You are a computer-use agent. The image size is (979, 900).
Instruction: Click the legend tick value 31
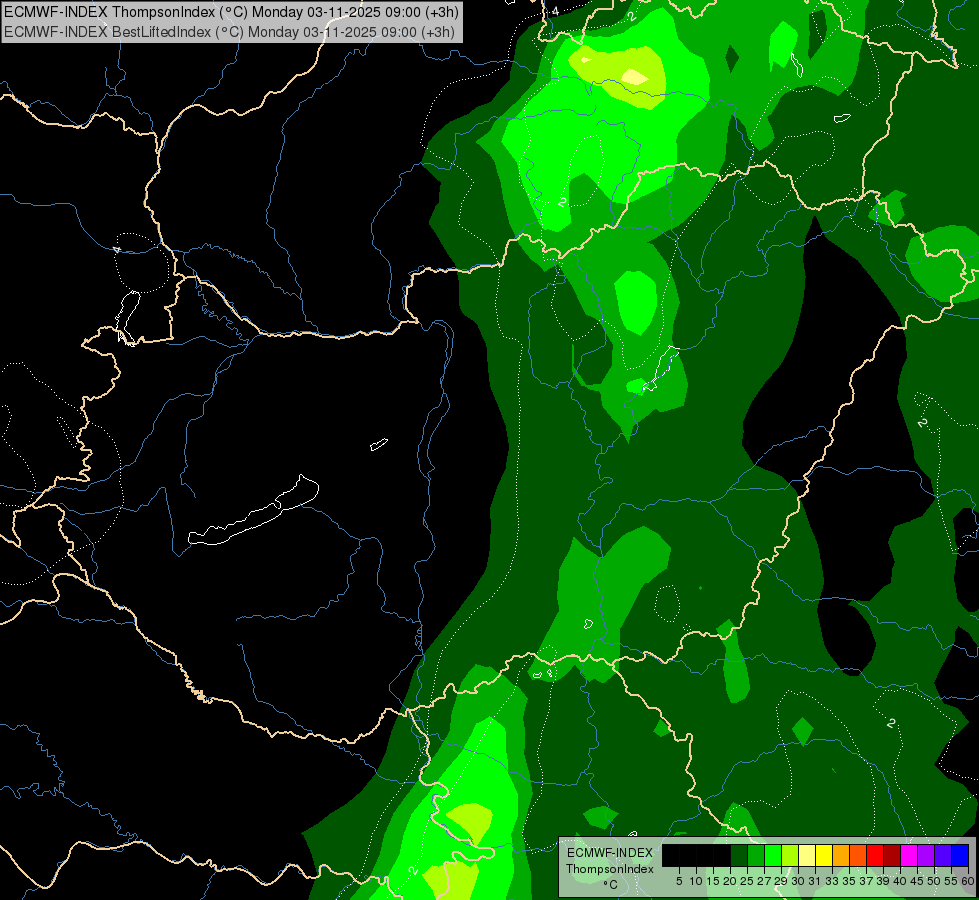coord(815,881)
